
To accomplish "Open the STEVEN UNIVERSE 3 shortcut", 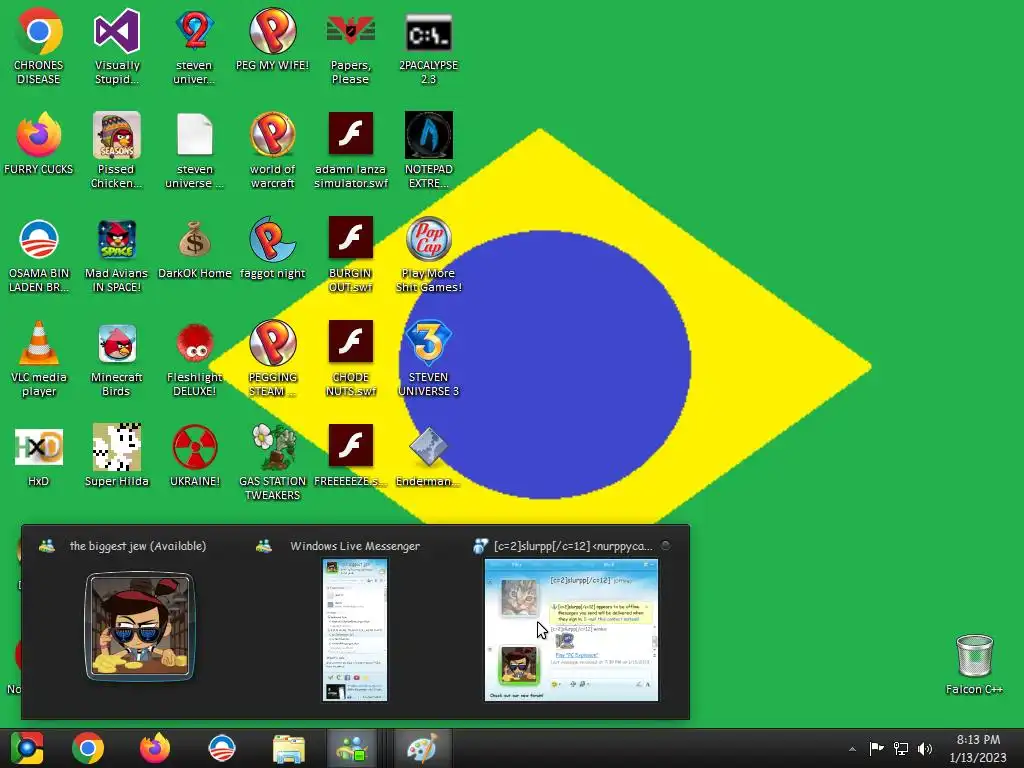I will click(x=428, y=359).
